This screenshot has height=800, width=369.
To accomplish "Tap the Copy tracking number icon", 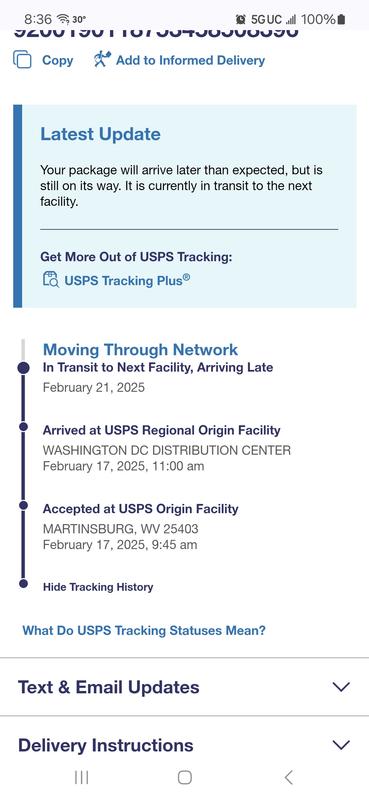I will 22,60.
